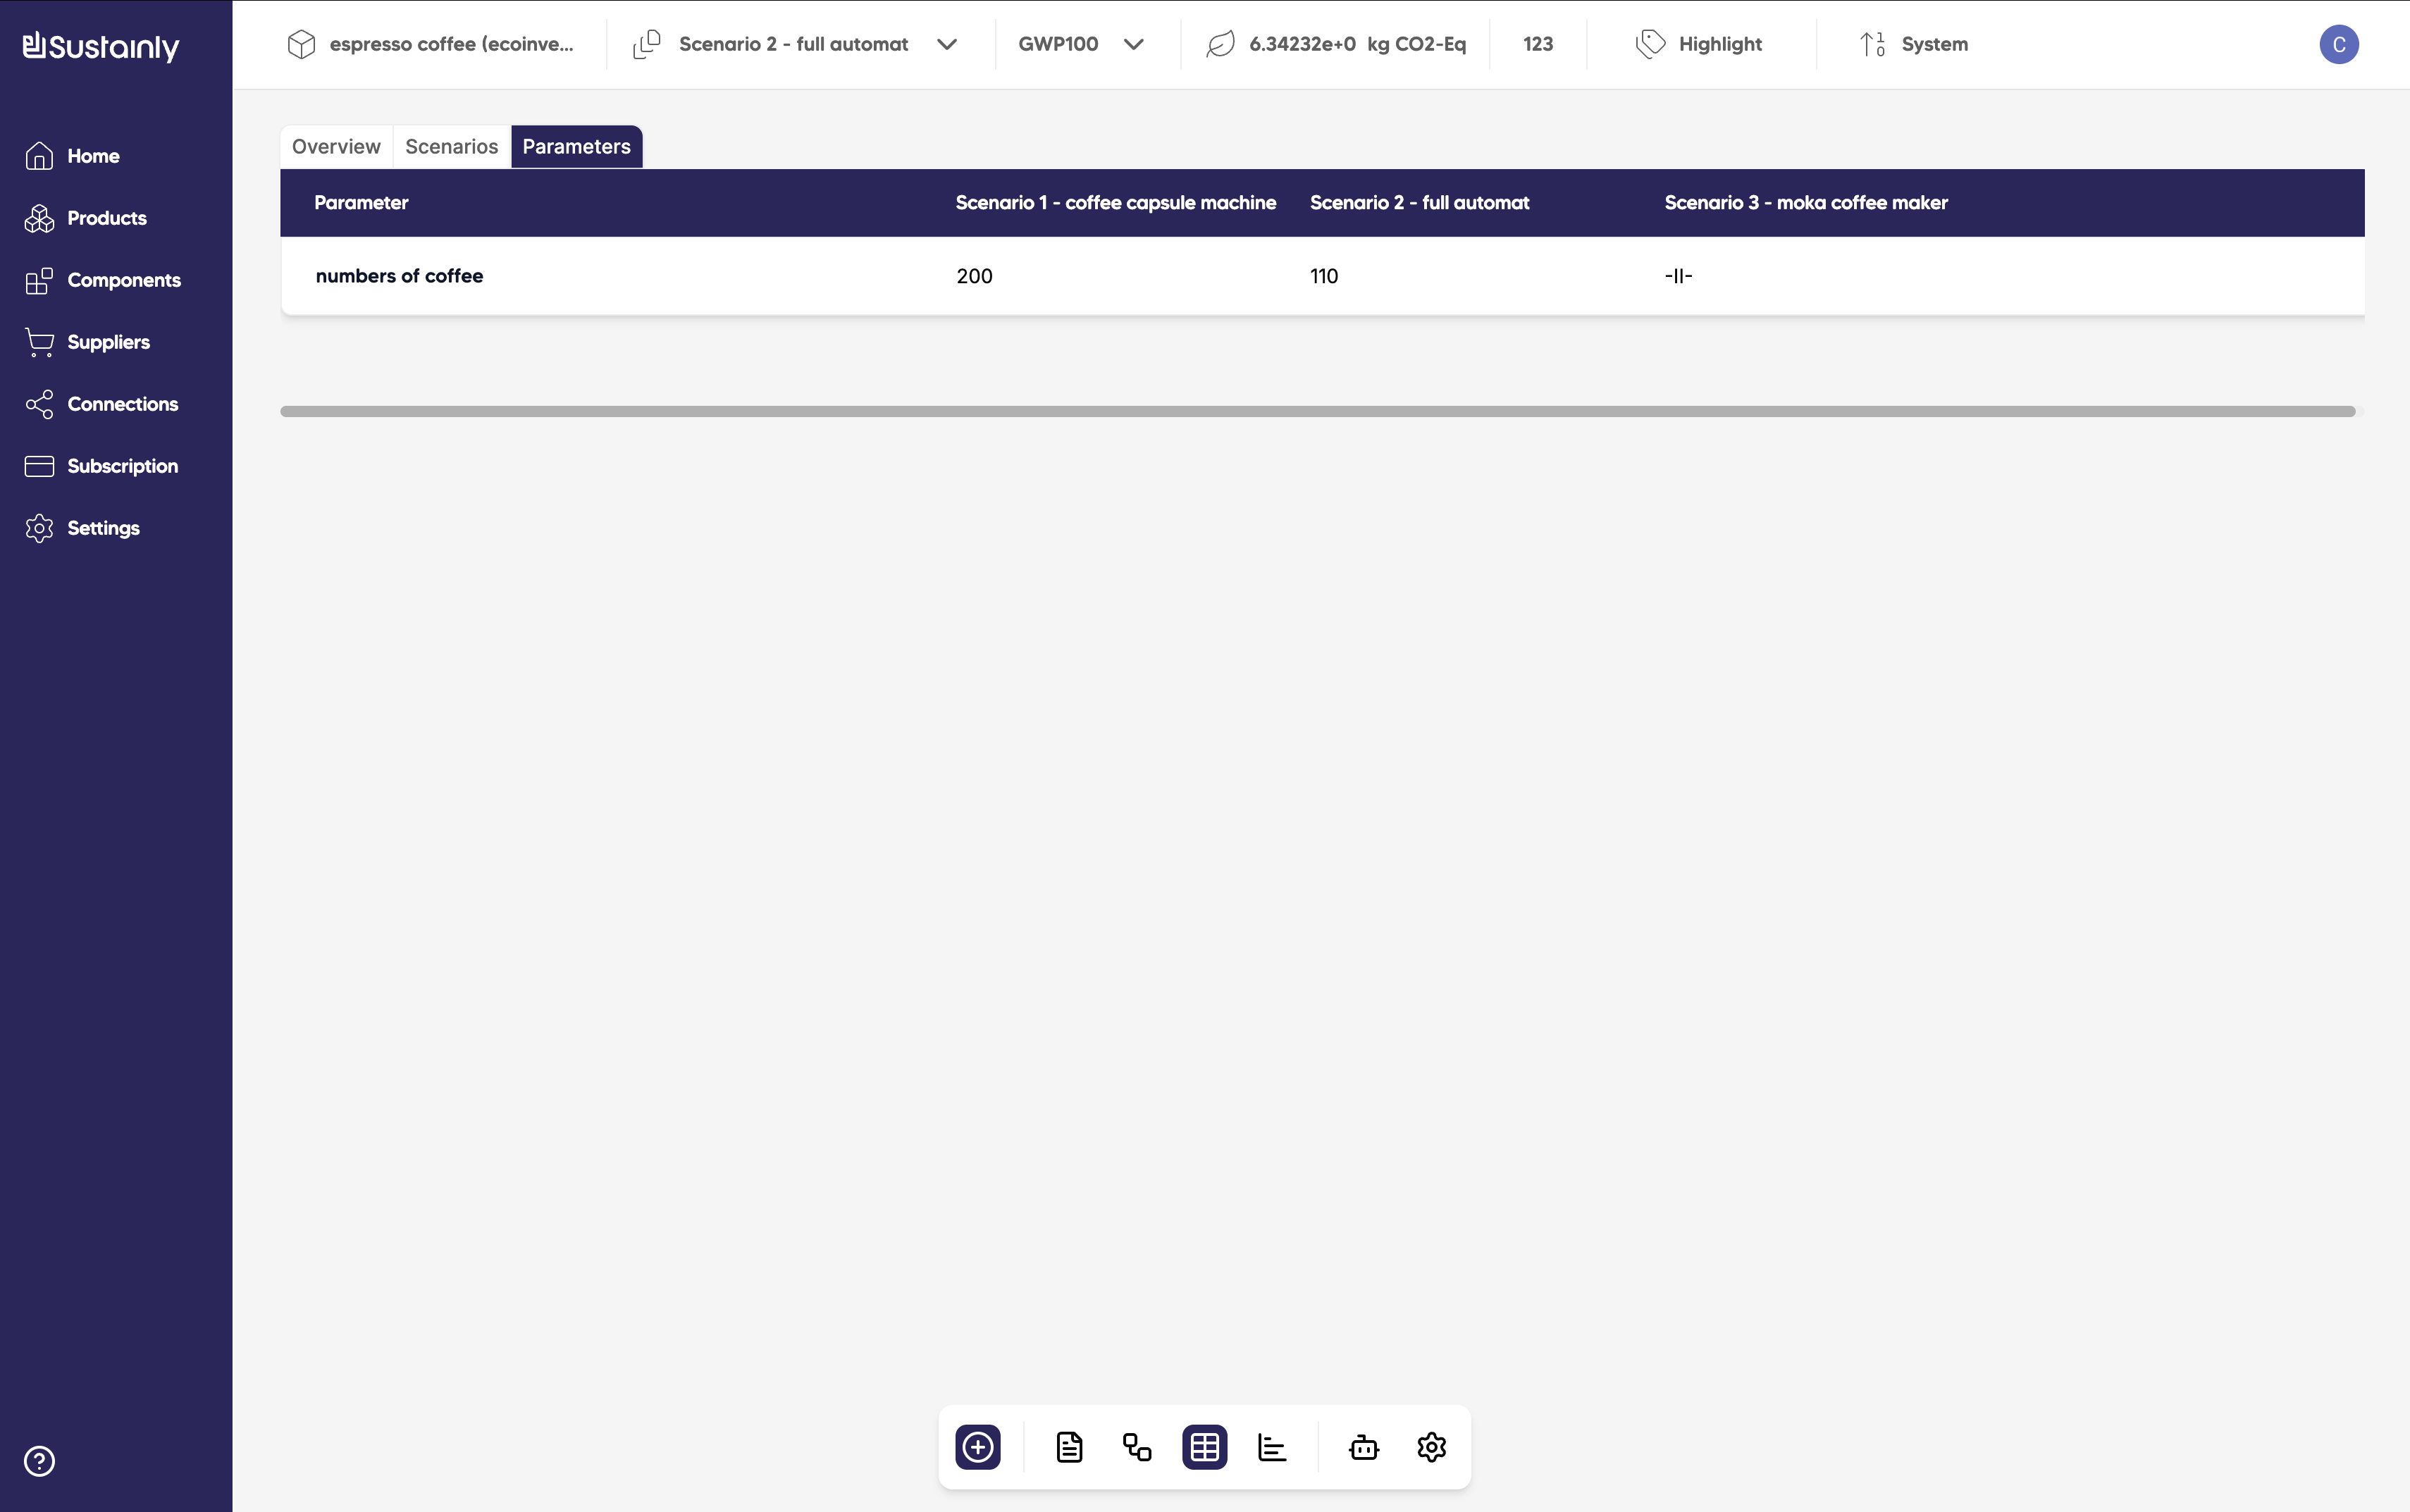Image resolution: width=2410 pixels, height=1512 pixels.
Task: Switch to the Overview tab
Action: click(x=336, y=147)
